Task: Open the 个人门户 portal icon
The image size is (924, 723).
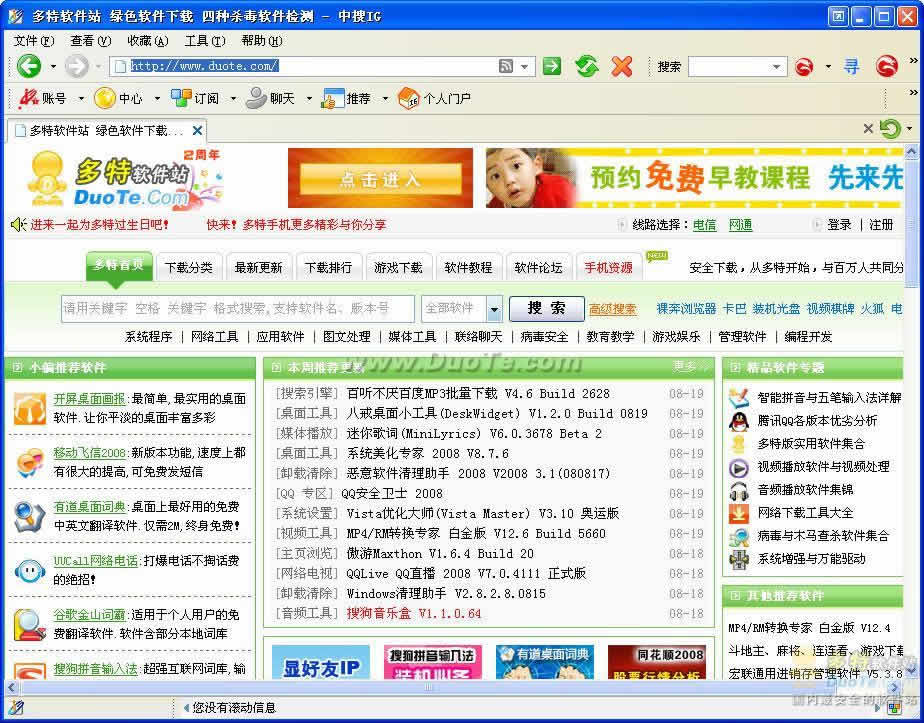Action: pyautogui.click(x=408, y=98)
